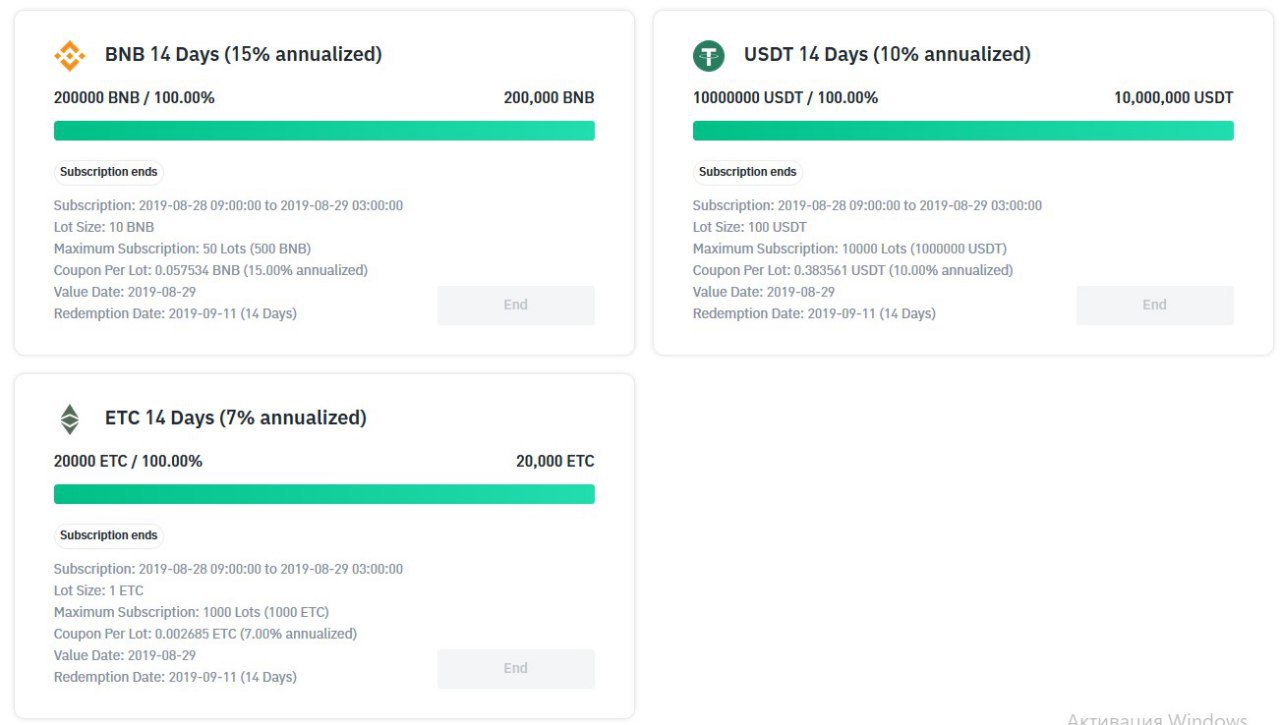The height and width of the screenshot is (725, 1280).
Task: Click the 200,000 BNB total amount
Action: (549, 98)
